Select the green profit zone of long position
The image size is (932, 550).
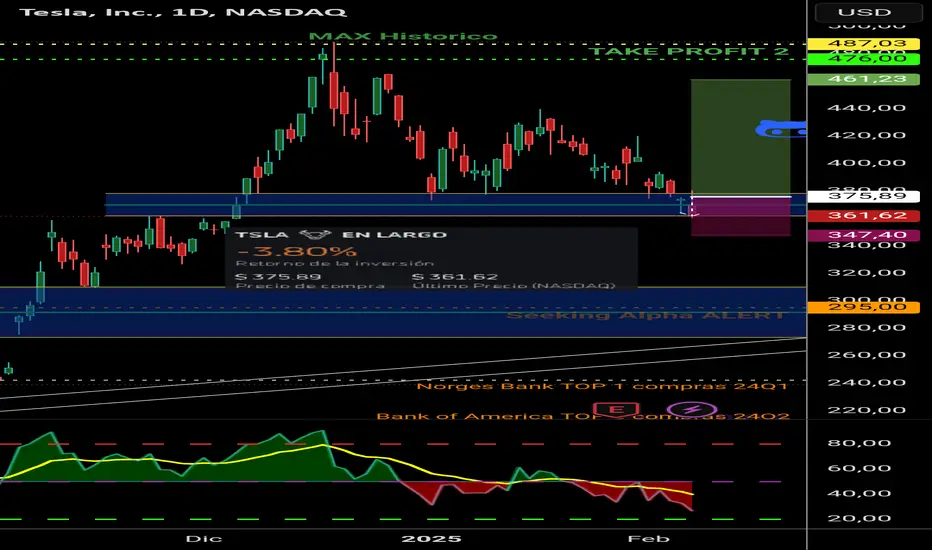pyautogui.click(x=741, y=137)
